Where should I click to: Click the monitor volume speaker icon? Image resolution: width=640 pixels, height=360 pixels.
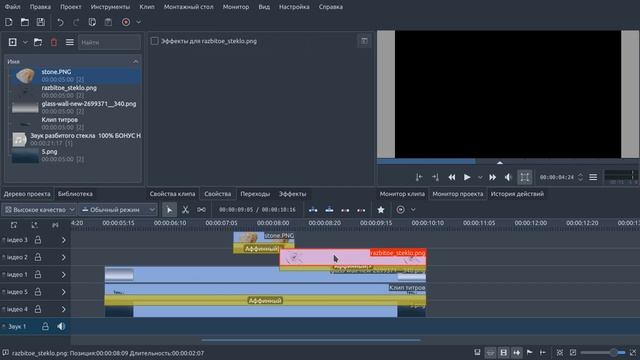[508, 177]
